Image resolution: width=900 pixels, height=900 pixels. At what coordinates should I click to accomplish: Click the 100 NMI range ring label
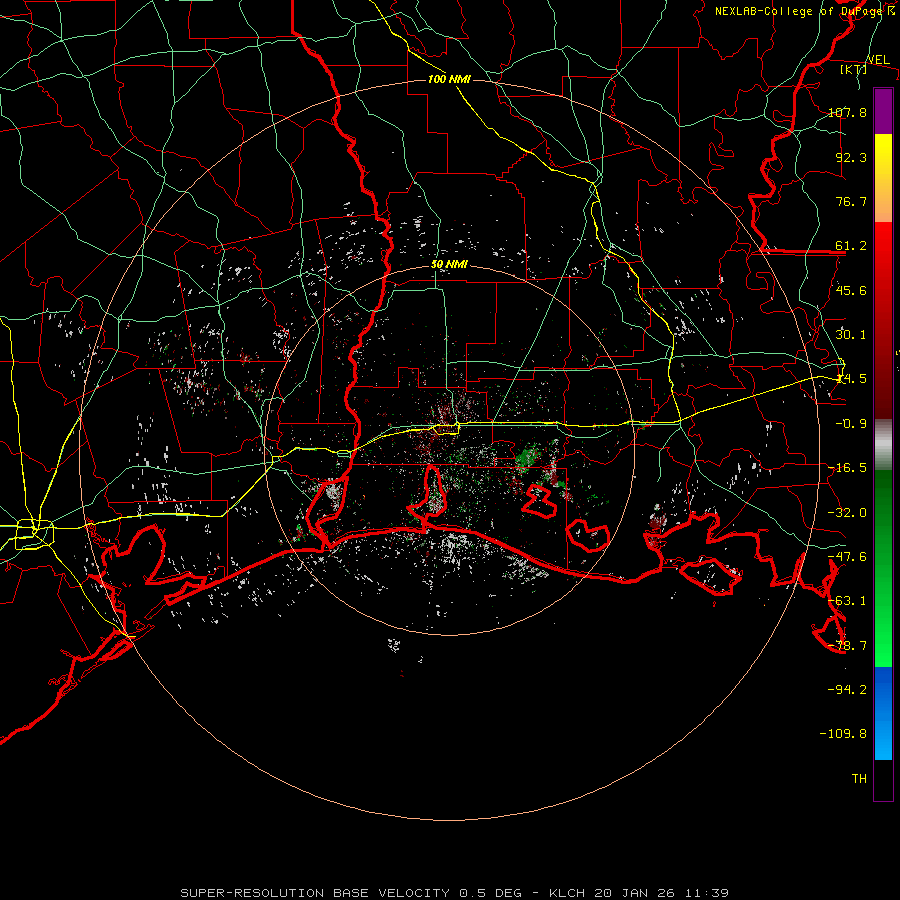tap(449, 79)
